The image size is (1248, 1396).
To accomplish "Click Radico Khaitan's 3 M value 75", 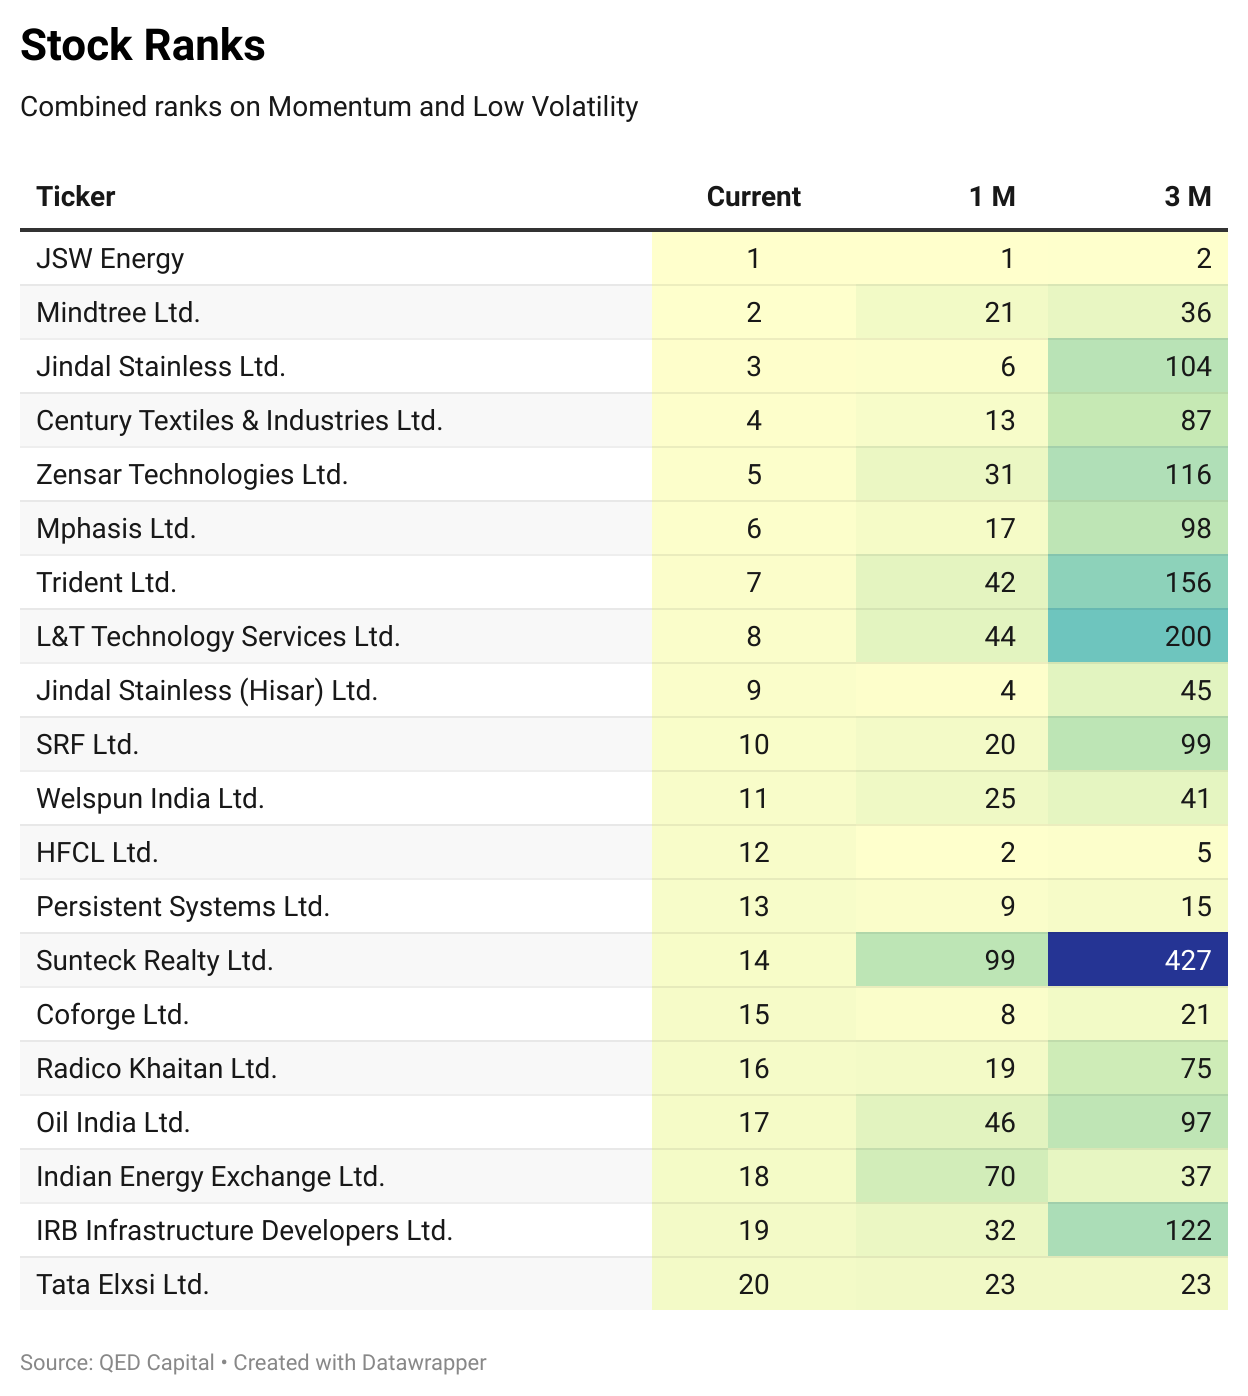I will 1196,1068.
